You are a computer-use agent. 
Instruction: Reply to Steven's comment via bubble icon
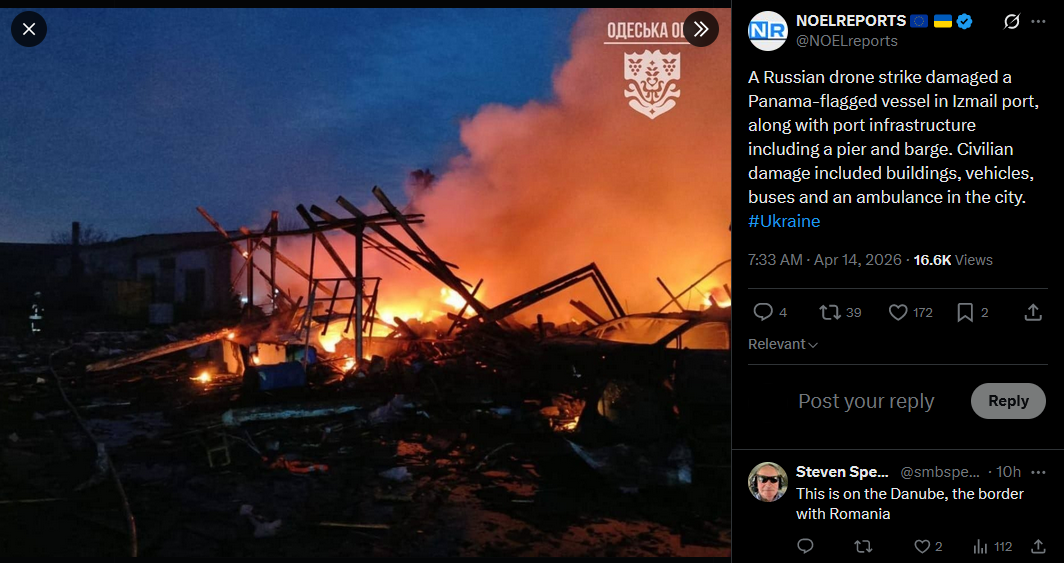pos(805,547)
